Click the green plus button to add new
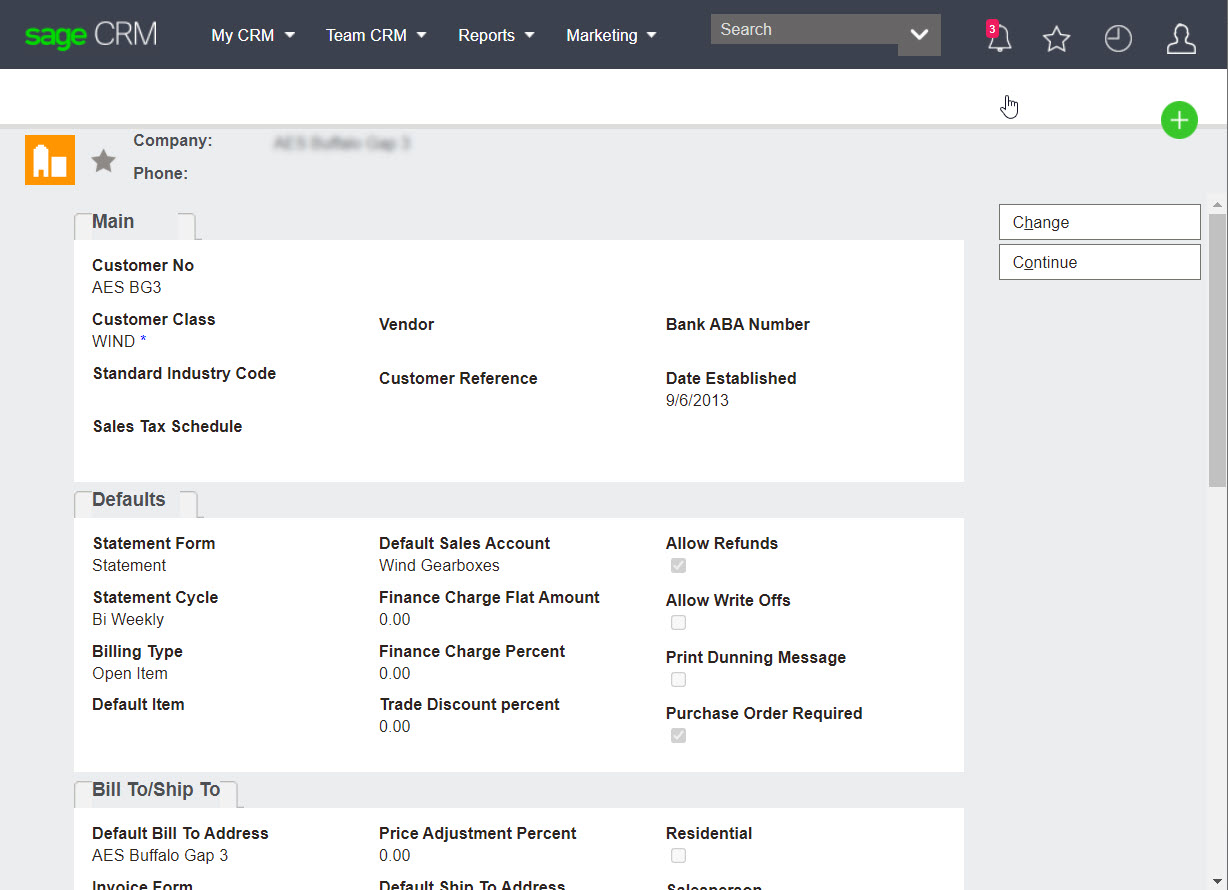Screen dimensions: 1228x890 point(1179,119)
